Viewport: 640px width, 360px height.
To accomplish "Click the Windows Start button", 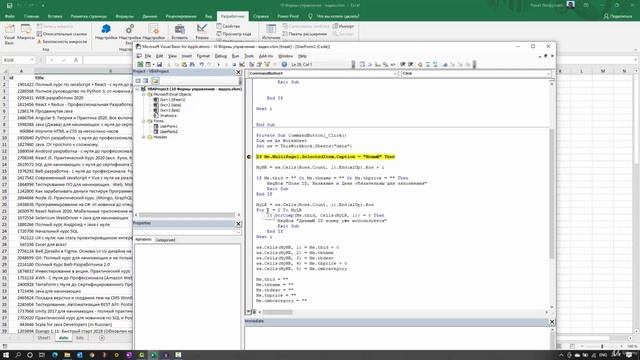I will 6,355.
